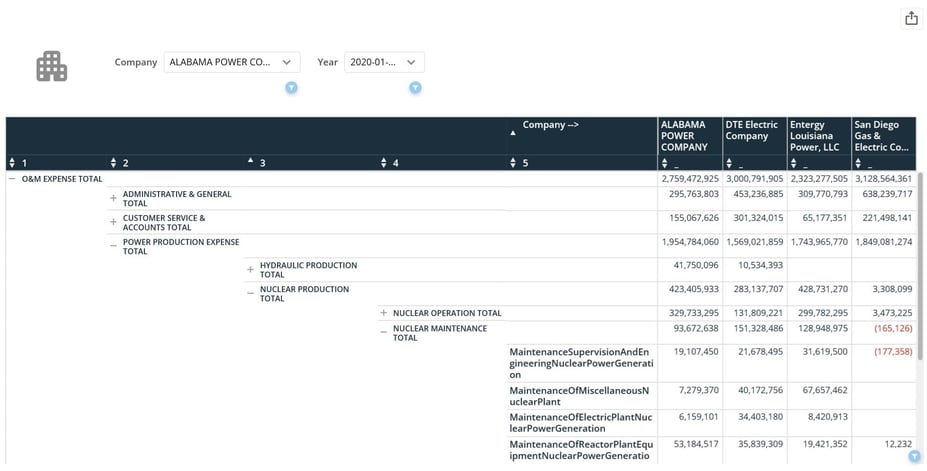
Task: Click value 423,405,933 in Nuclear Production row
Action: click(x=696, y=289)
